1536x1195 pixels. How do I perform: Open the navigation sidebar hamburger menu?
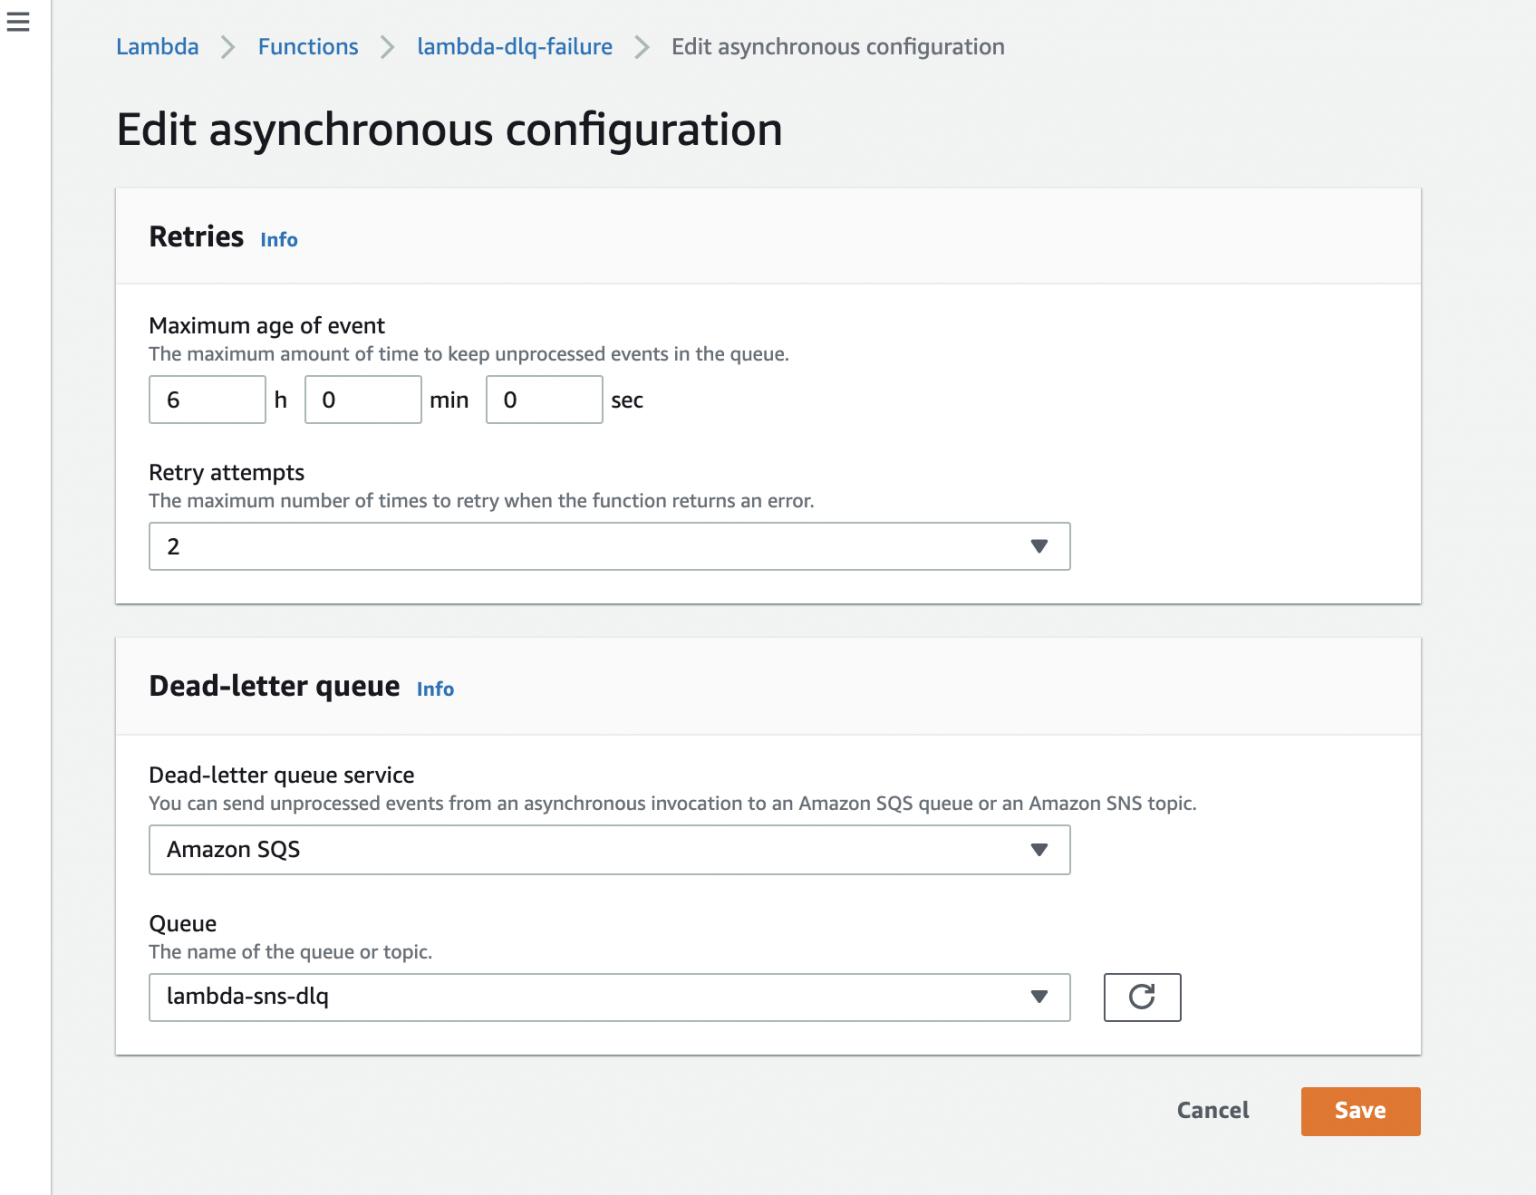[x=18, y=21]
